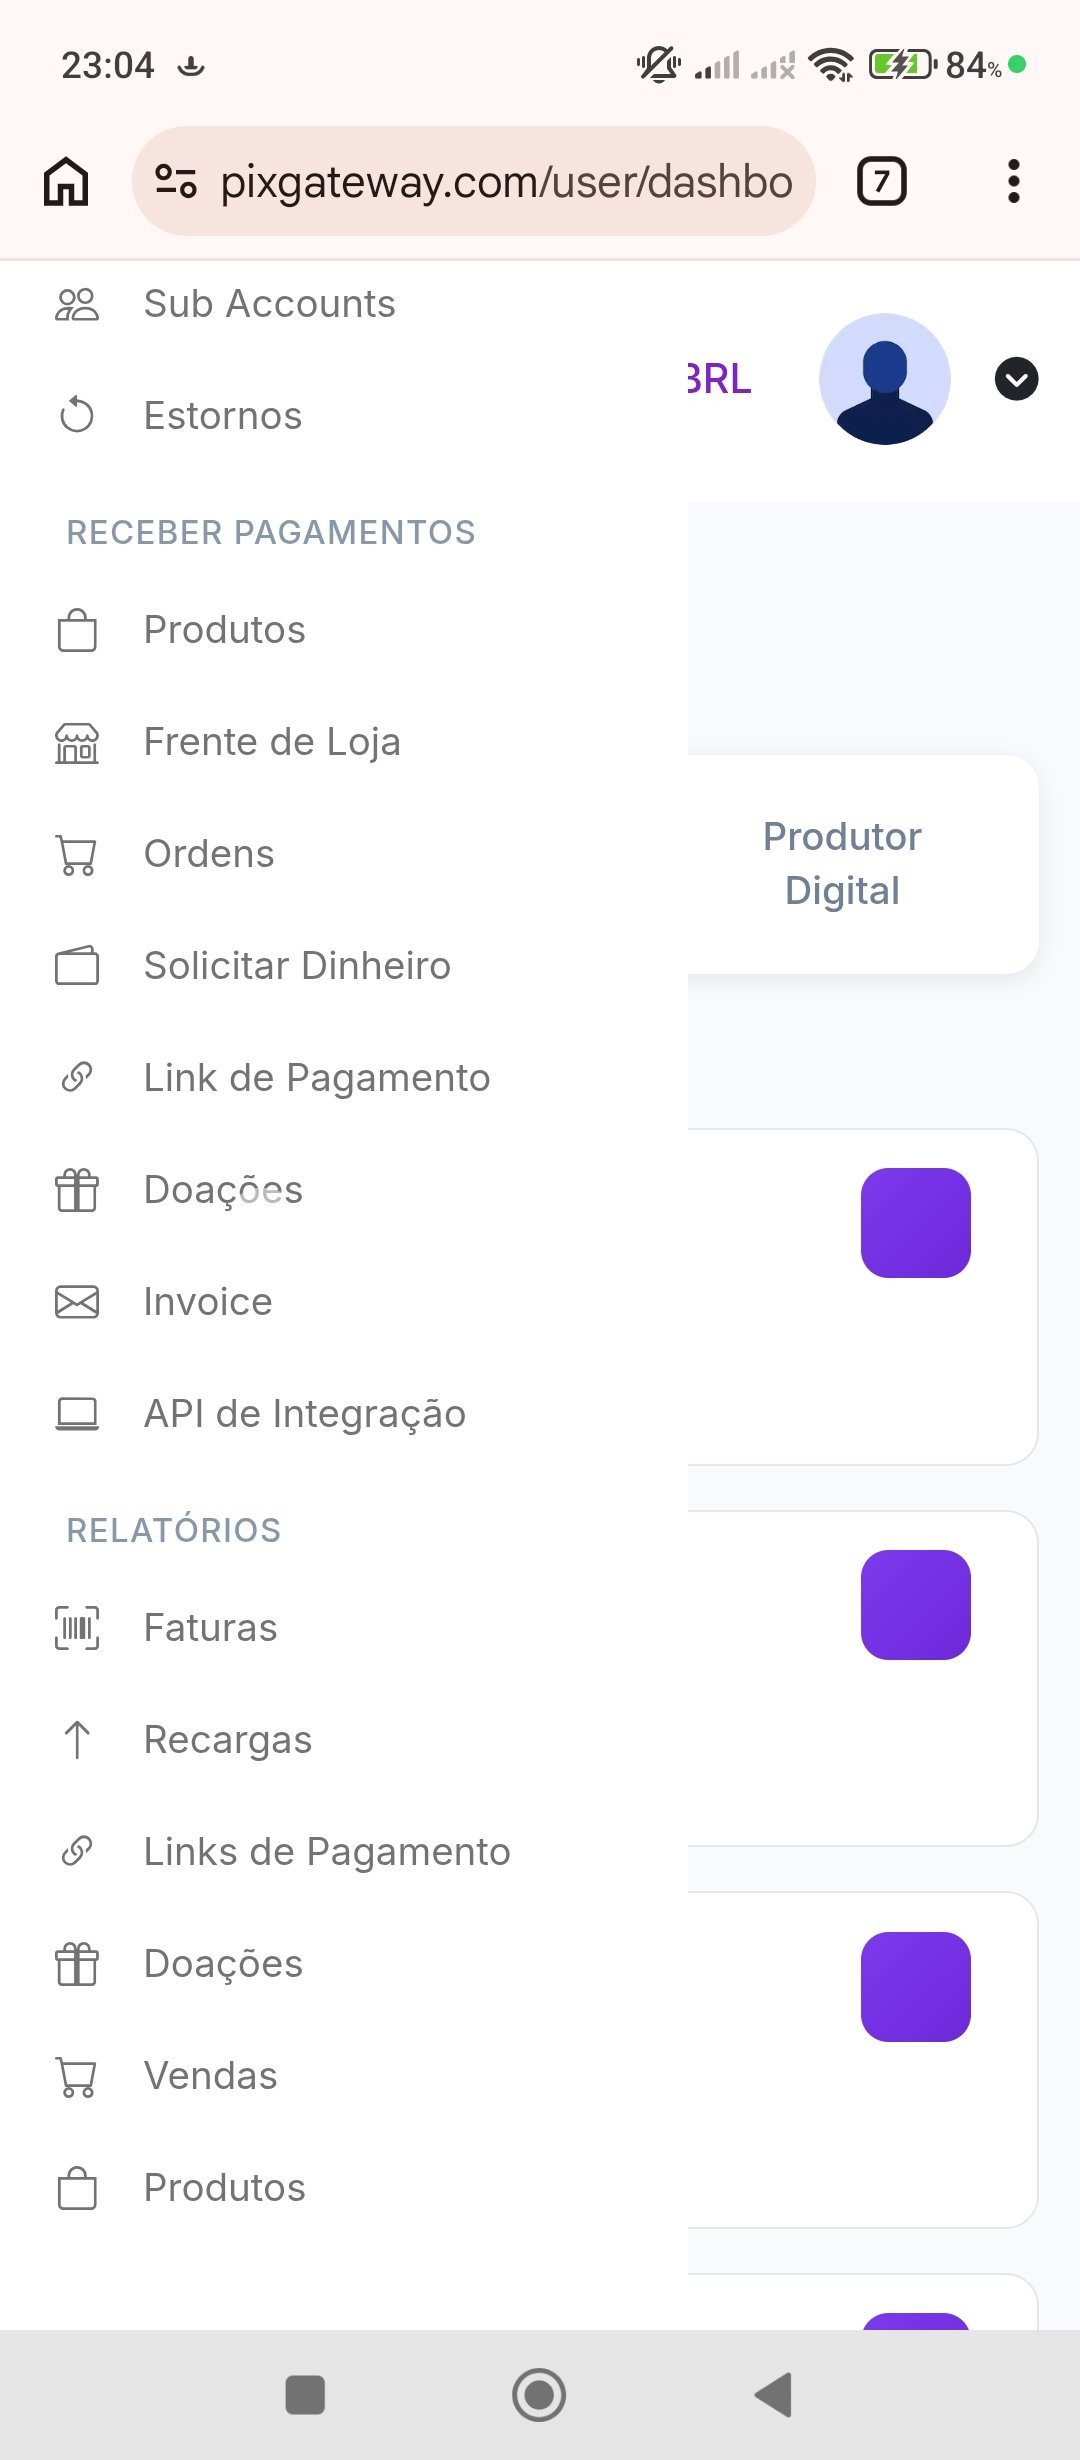Expand the user profile dropdown arrow
Image resolution: width=1080 pixels, height=2460 pixels.
pos(1016,379)
